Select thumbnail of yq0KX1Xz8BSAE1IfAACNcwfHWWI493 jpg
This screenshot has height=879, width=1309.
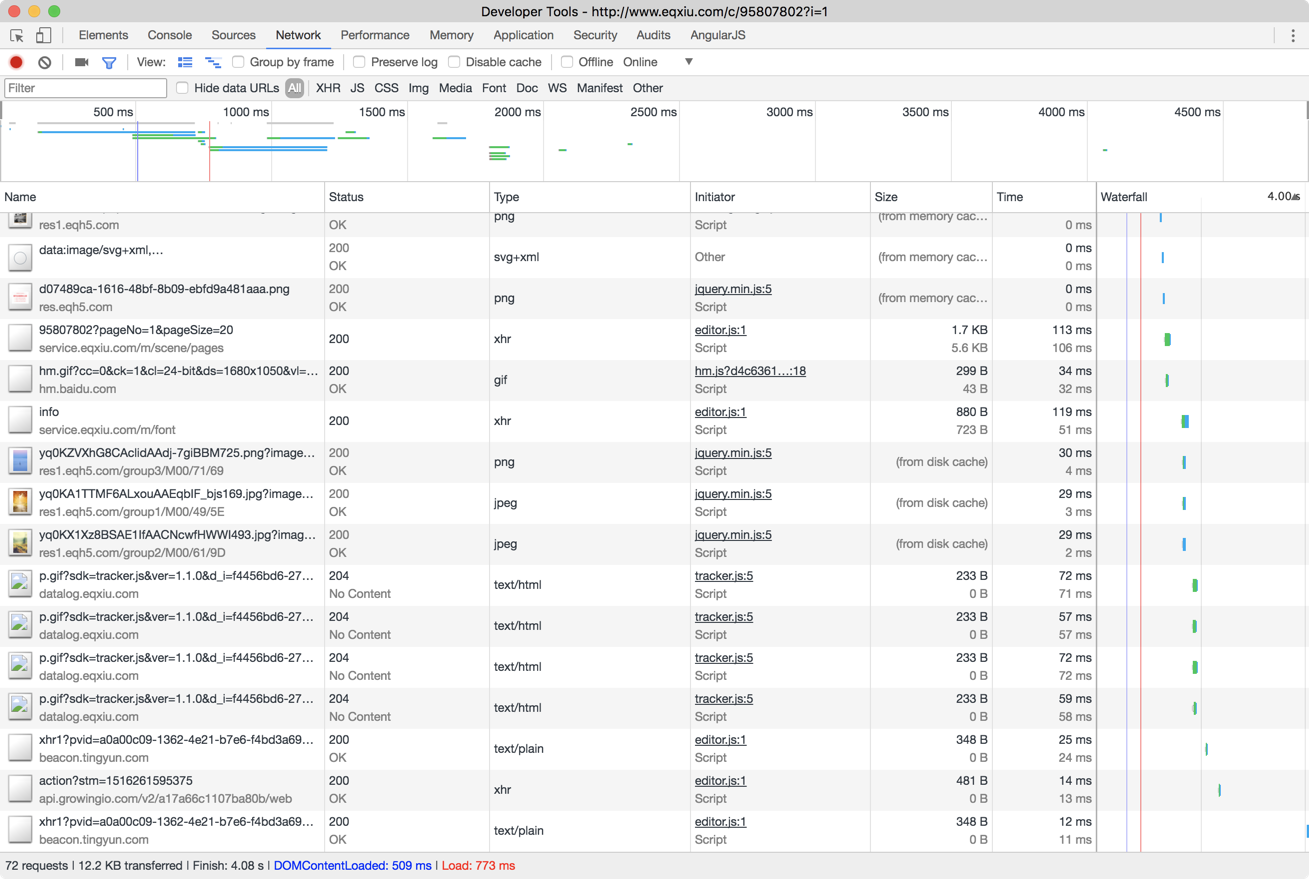pyautogui.click(x=20, y=544)
